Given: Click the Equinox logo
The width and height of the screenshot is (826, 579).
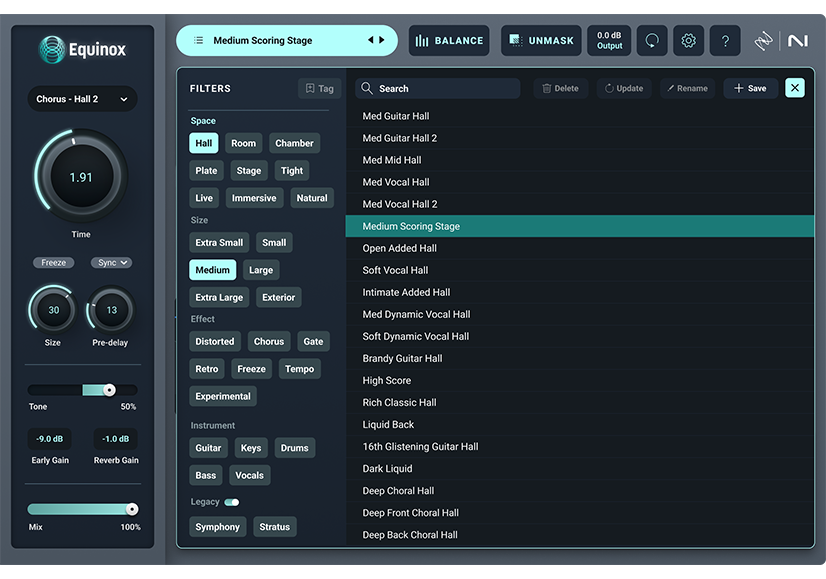Looking at the screenshot, I should point(82,50).
